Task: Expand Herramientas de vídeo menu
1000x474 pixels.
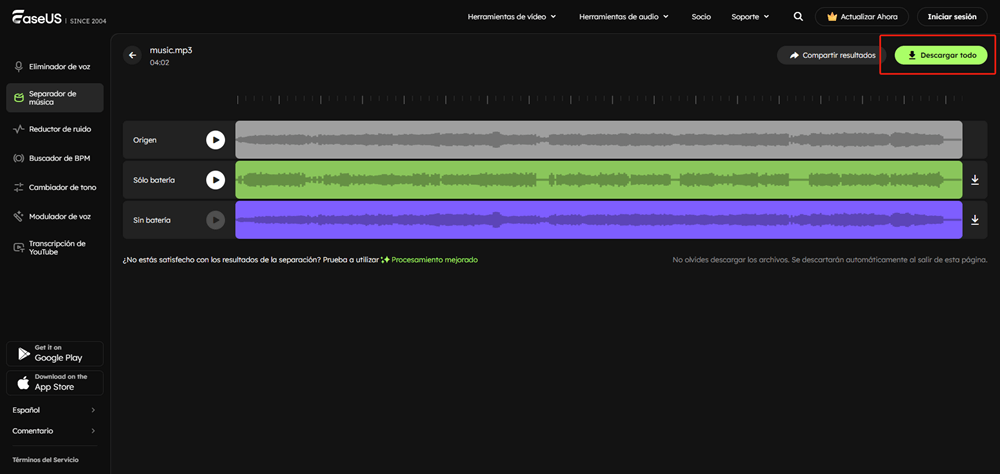Action: [511, 17]
